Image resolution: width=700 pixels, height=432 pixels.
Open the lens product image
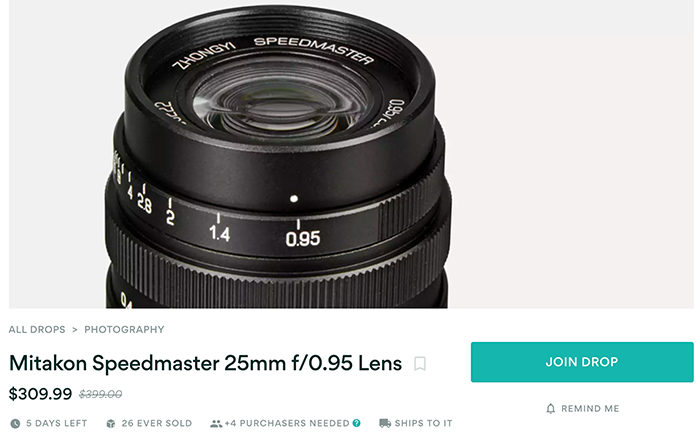351,154
